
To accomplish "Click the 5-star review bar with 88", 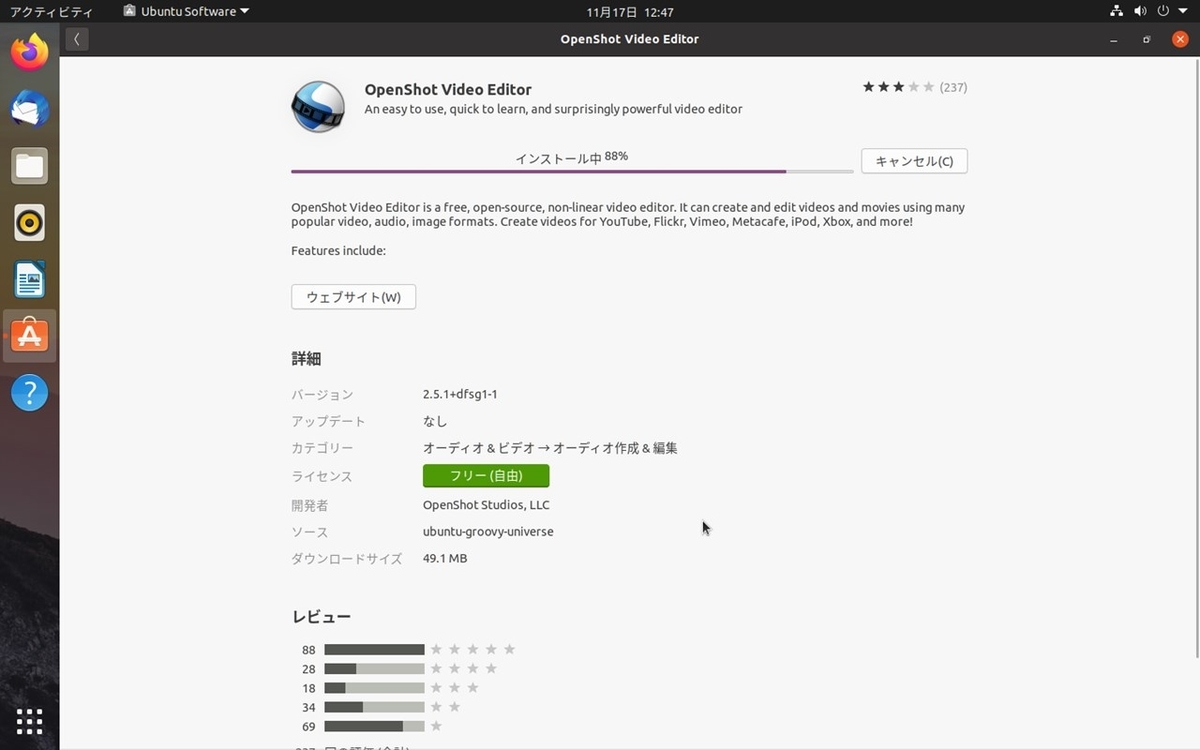I will [x=374, y=650].
